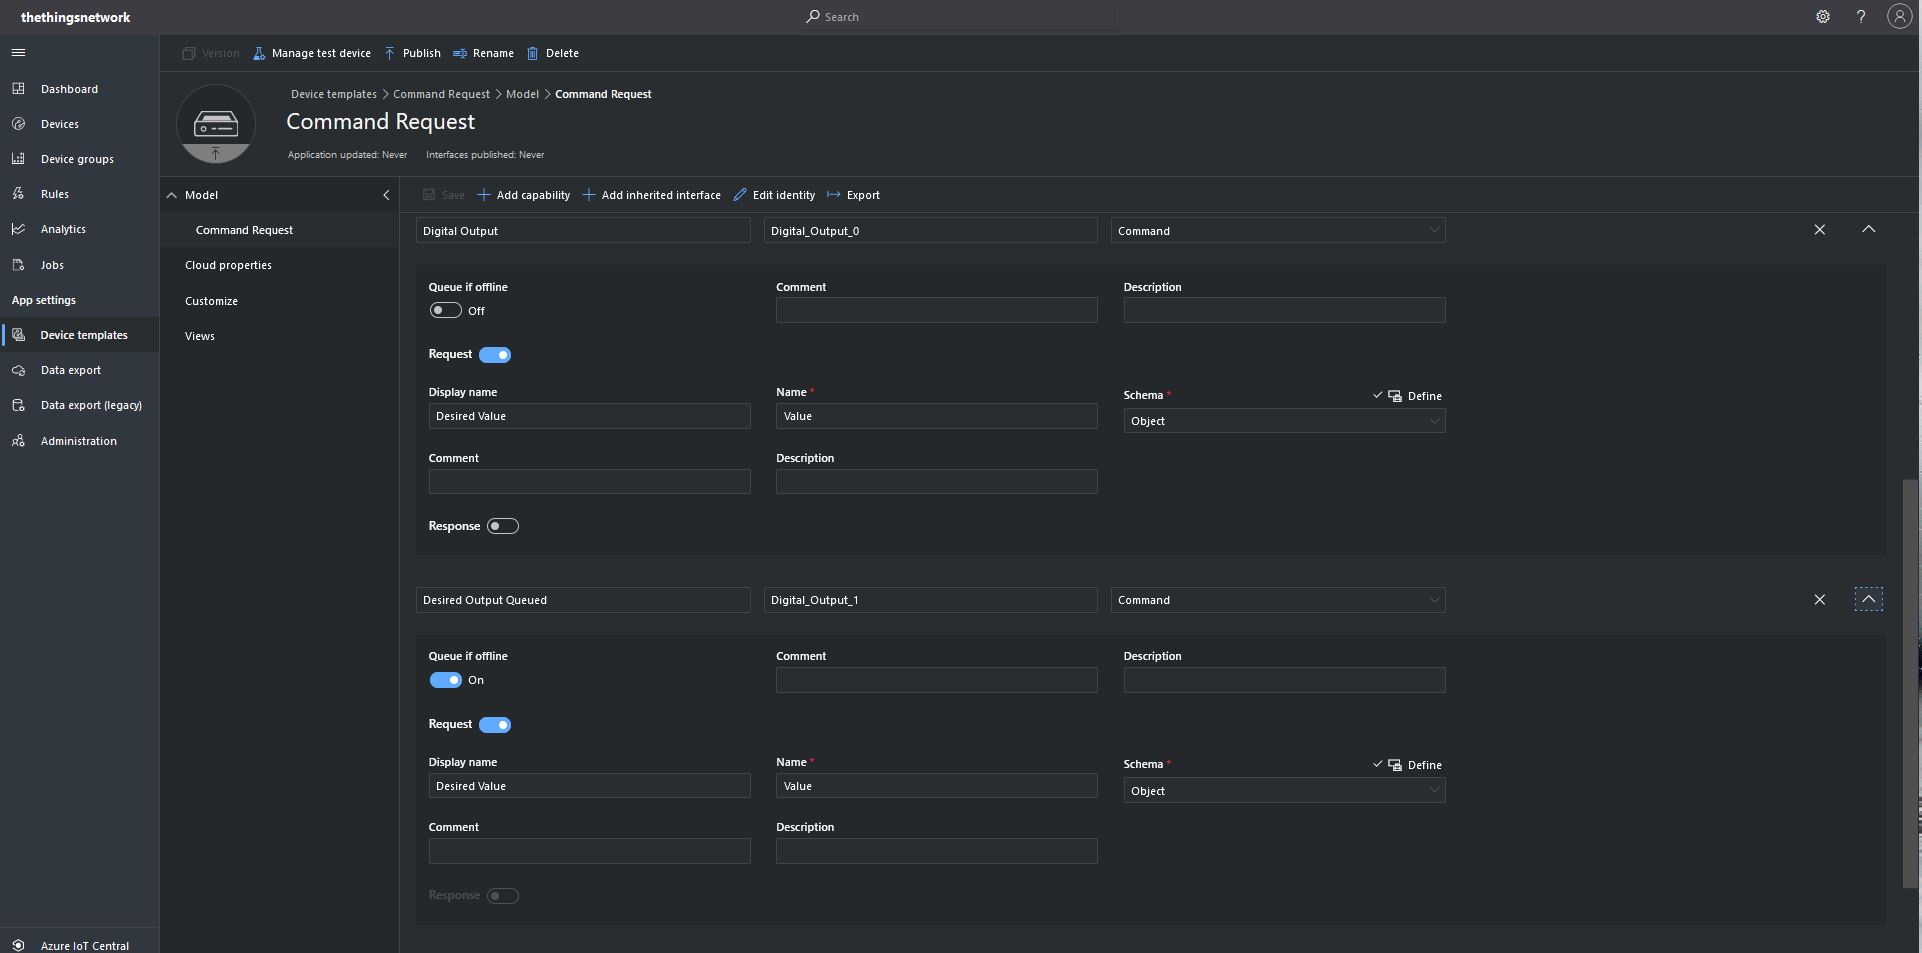Toggle the hamburger navigation menu
1922x953 pixels.
tap(18, 53)
